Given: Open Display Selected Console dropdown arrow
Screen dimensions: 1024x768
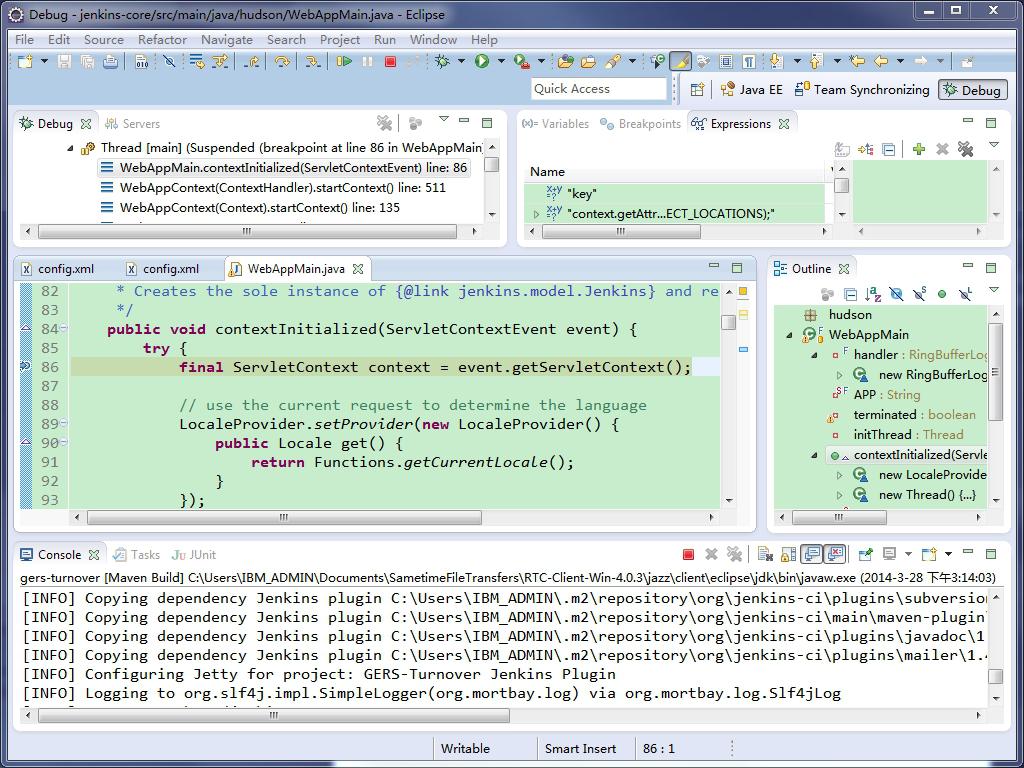Looking at the screenshot, I should point(908,554).
